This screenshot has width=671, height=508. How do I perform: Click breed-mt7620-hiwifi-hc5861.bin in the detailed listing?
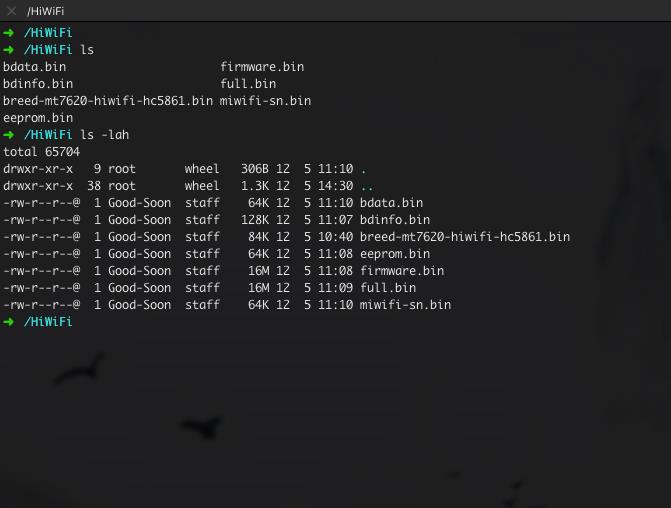(465, 237)
